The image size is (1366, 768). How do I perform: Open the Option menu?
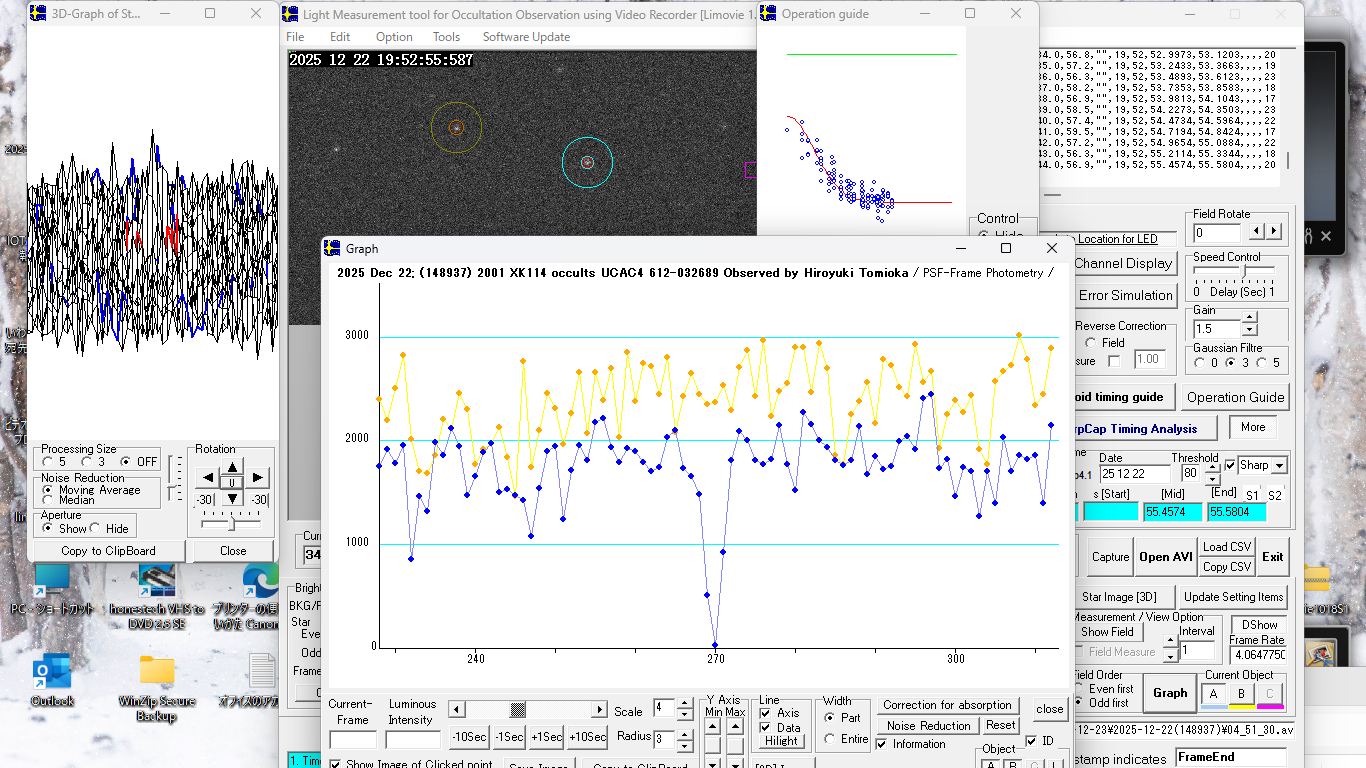point(394,37)
